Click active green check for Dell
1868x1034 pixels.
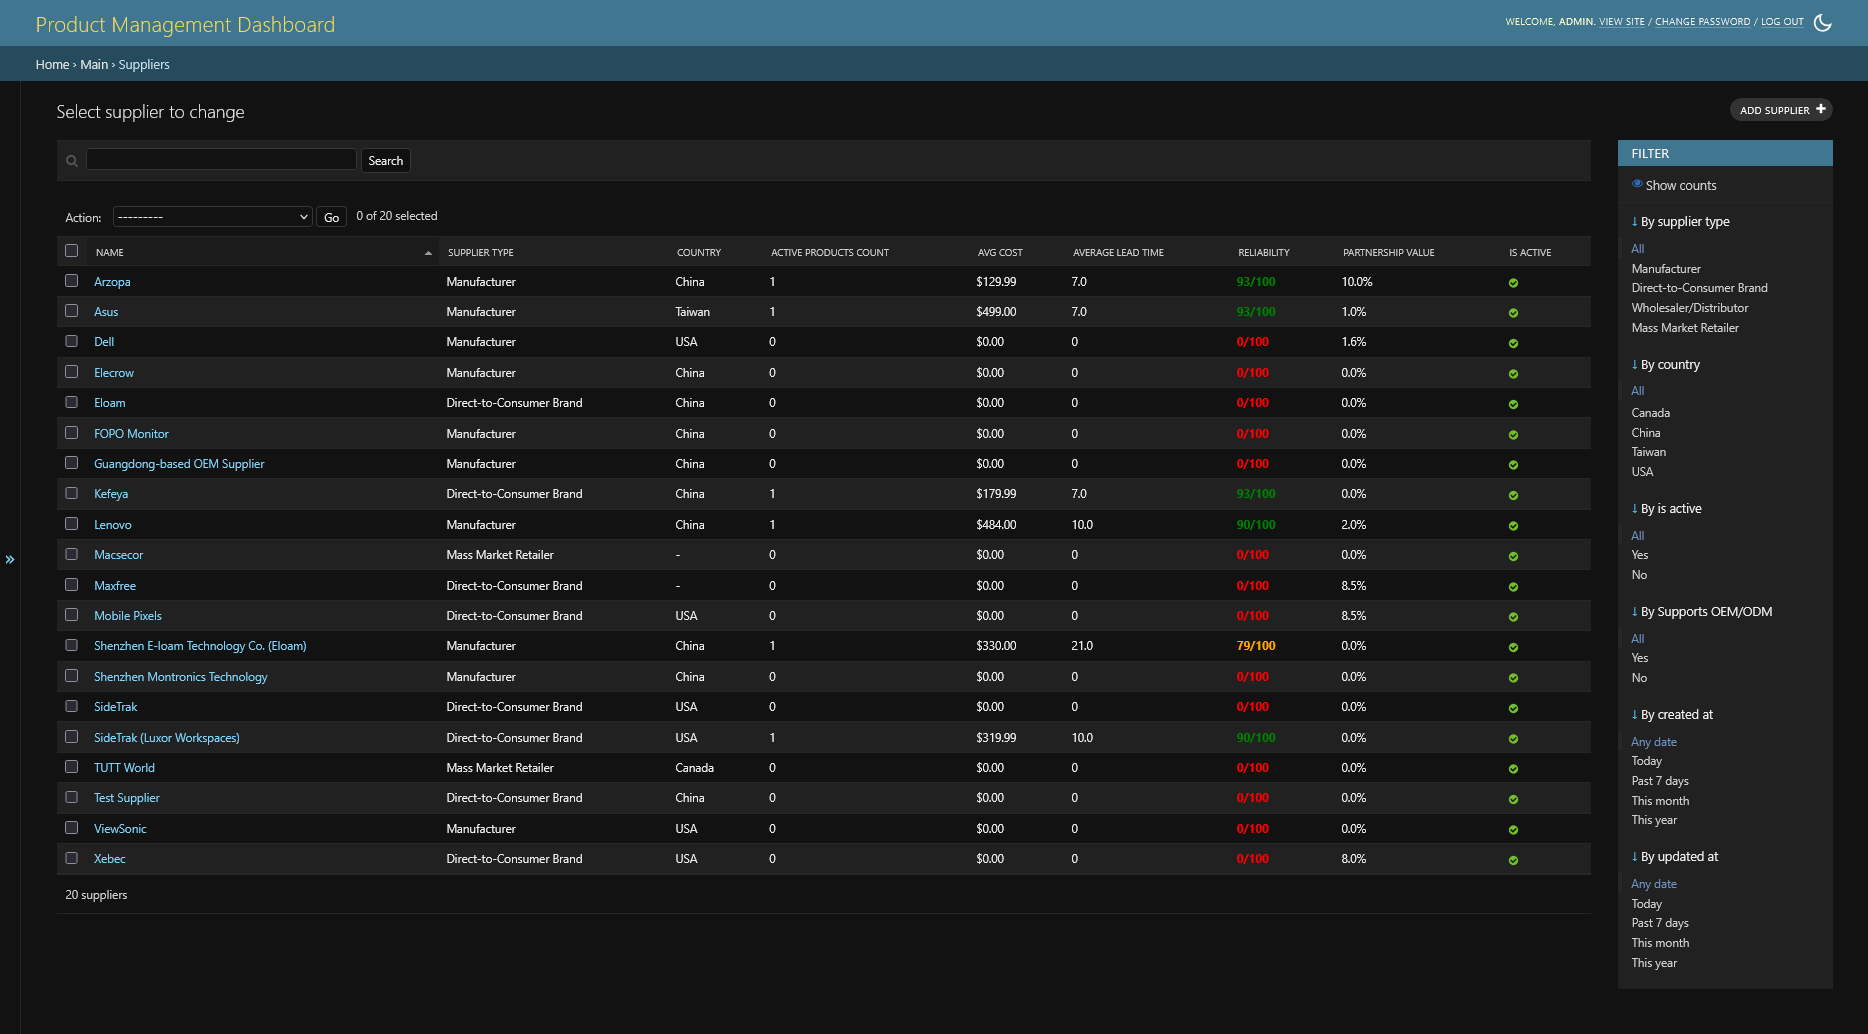[x=1513, y=343]
